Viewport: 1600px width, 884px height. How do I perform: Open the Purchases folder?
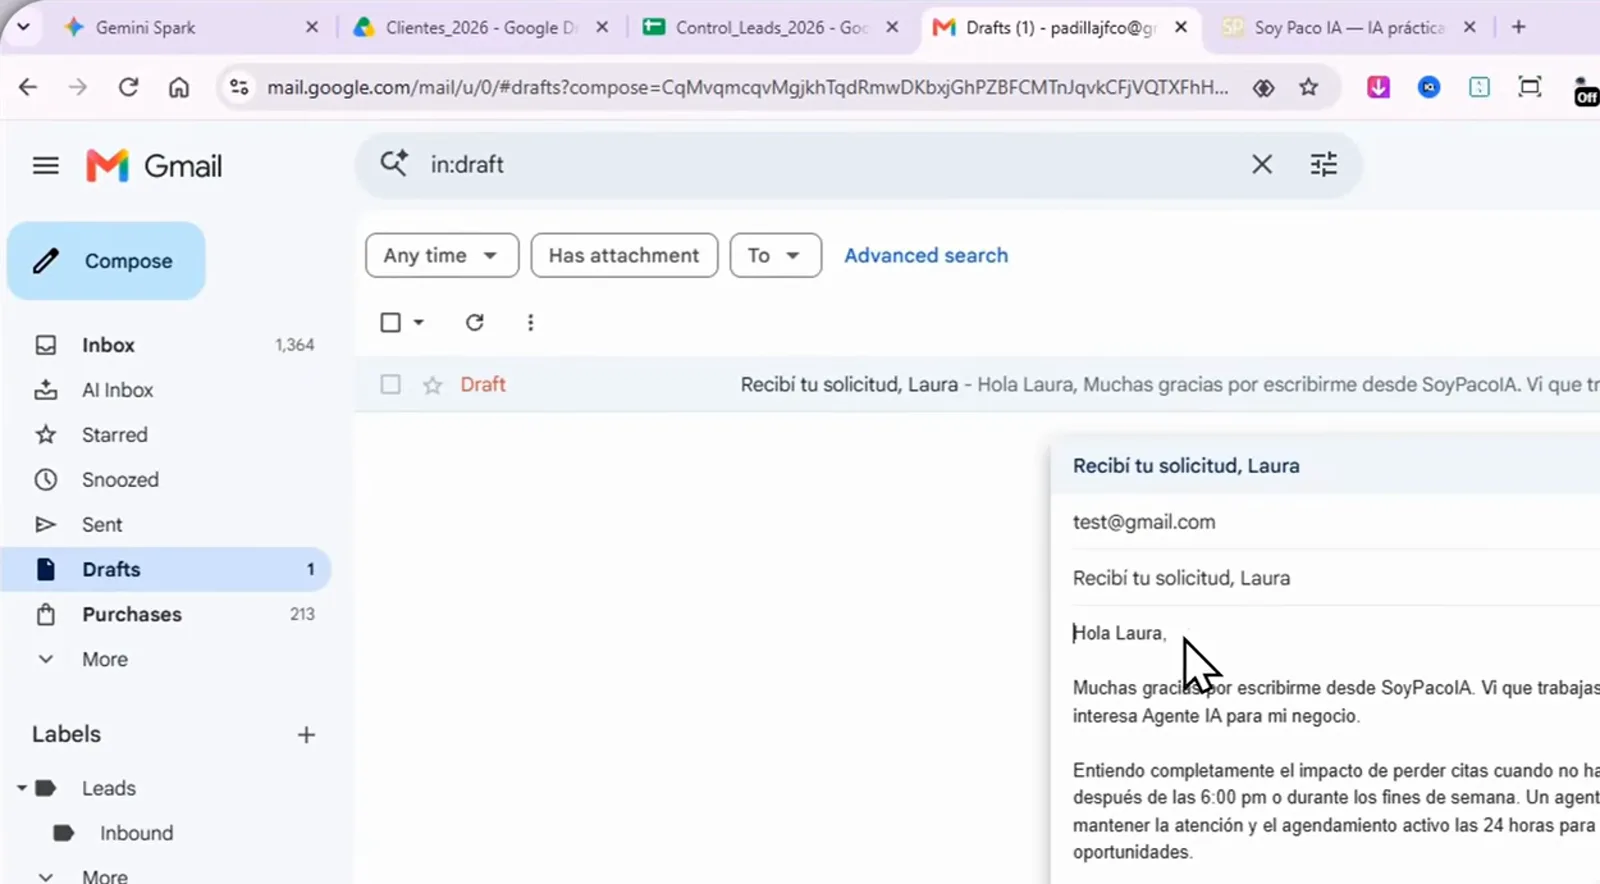(x=166, y=614)
